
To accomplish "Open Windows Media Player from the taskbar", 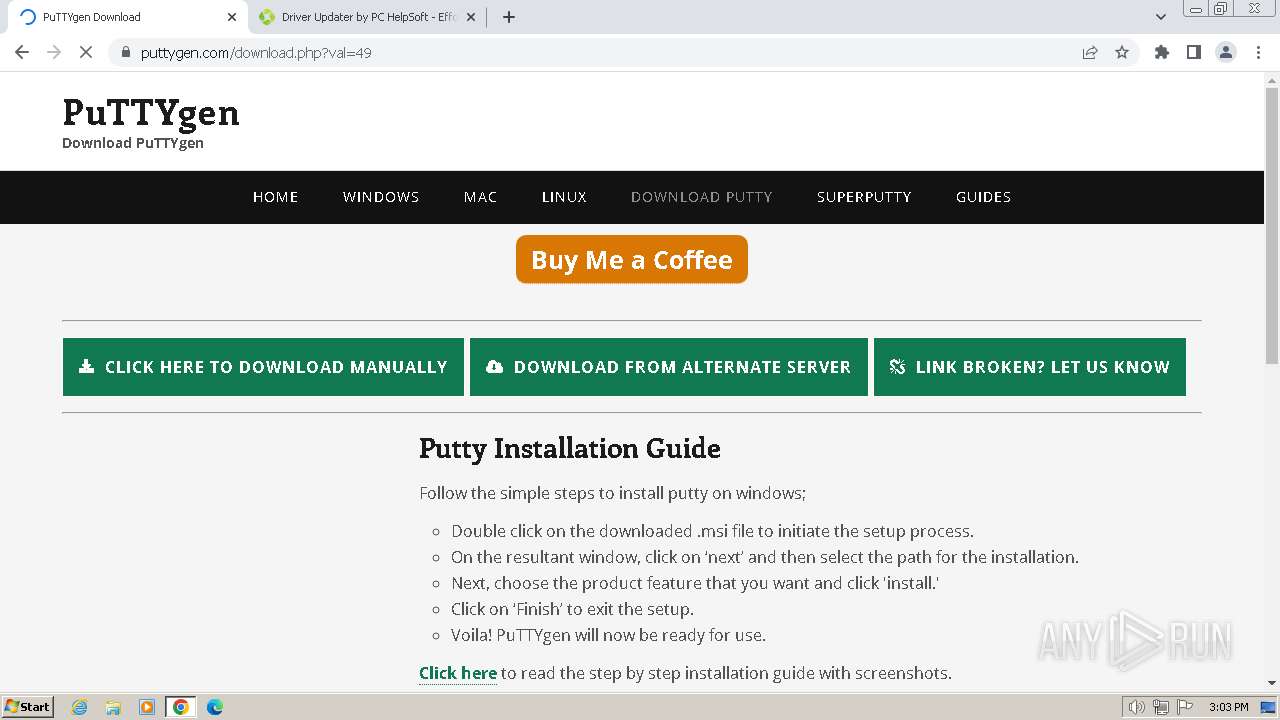I will (147, 707).
